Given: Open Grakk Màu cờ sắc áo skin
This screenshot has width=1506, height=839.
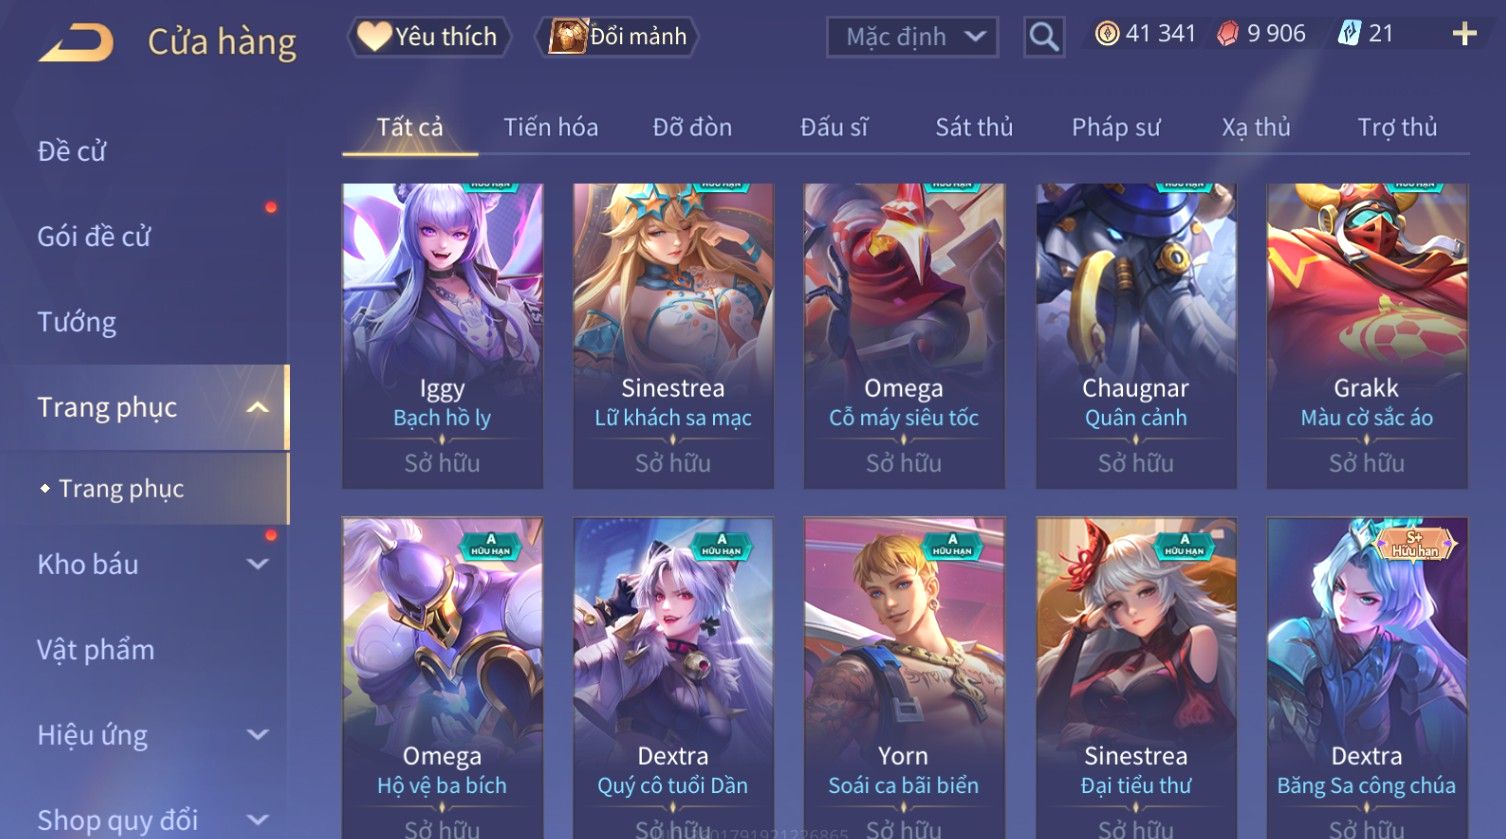Looking at the screenshot, I should 1367,336.
